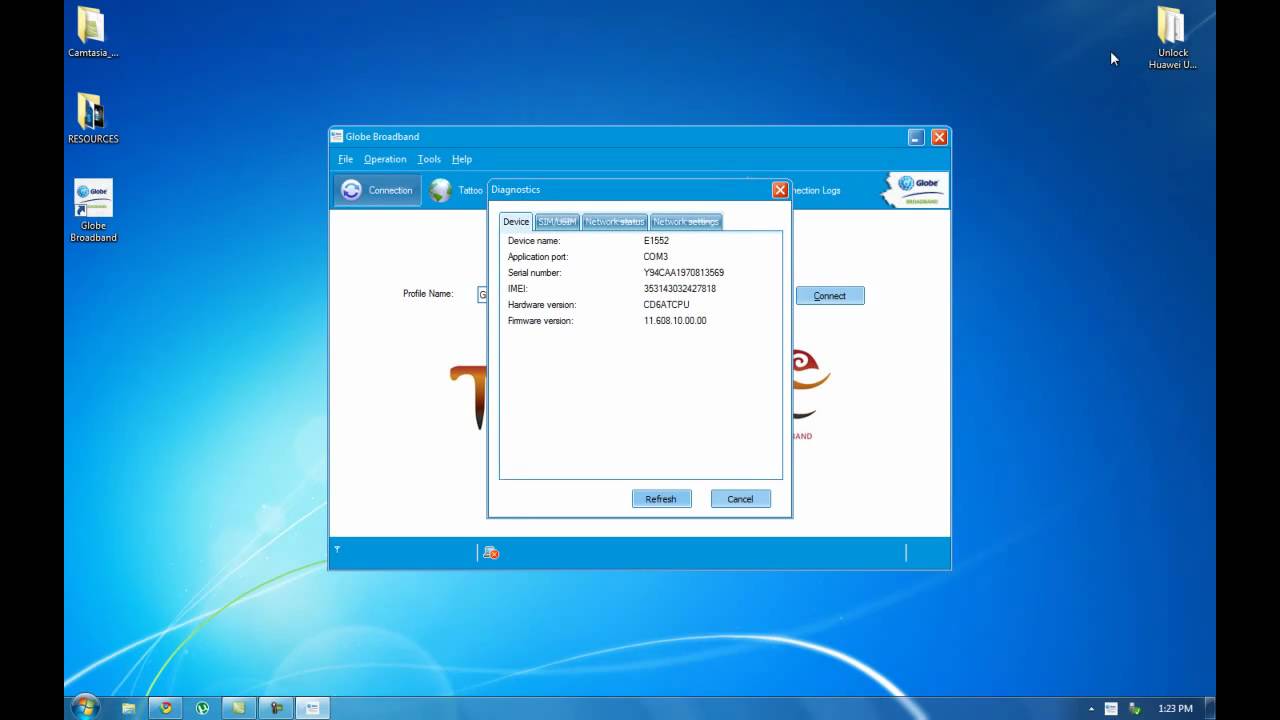This screenshot has width=1280, height=720.
Task: Switch to Globe Broadband taskbar button
Action: 312,708
